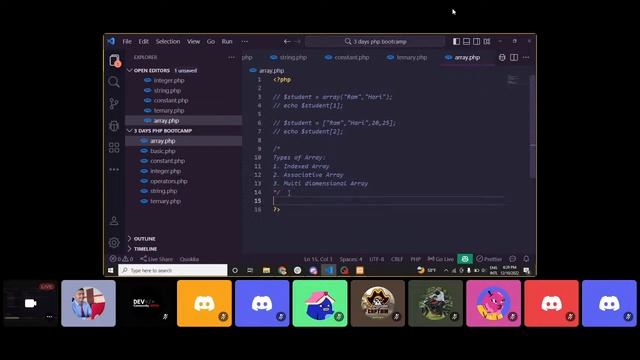This screenshot has width=640, height=360.
Task: Open Explorer panel more actions ellipsis
Action: 231,58
